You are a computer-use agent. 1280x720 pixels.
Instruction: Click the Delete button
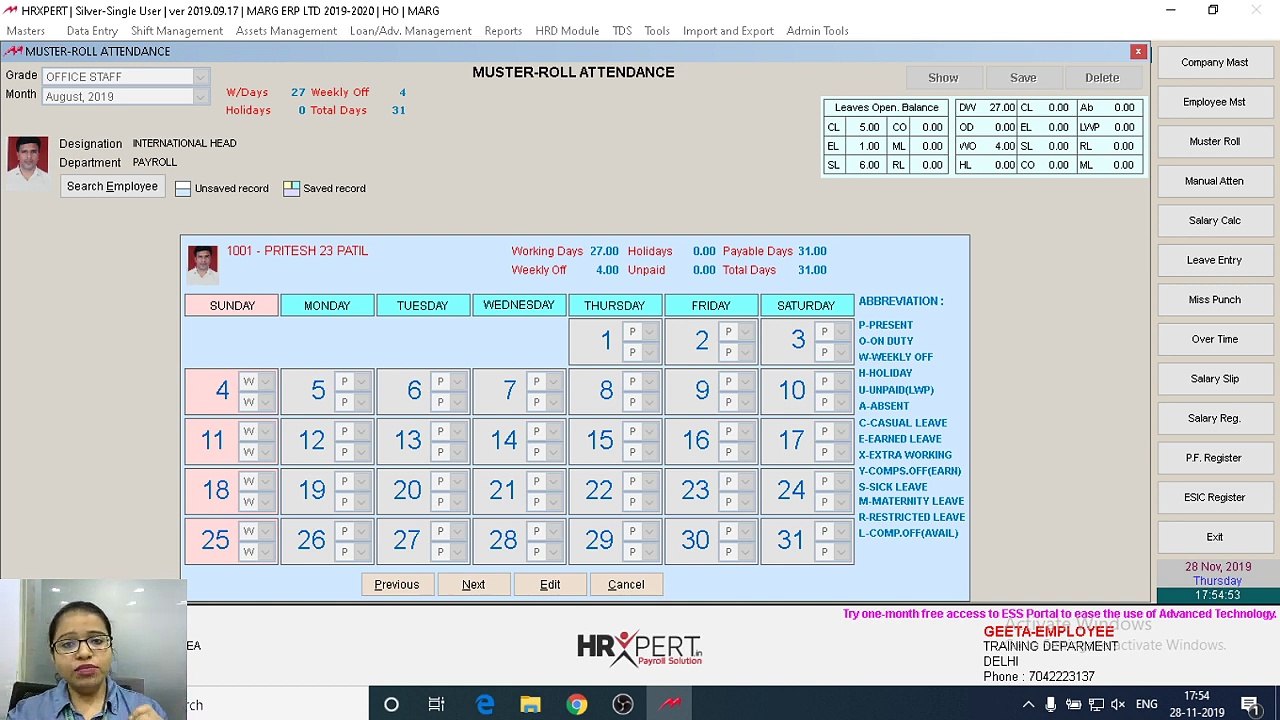click(x=1102, y=78)
